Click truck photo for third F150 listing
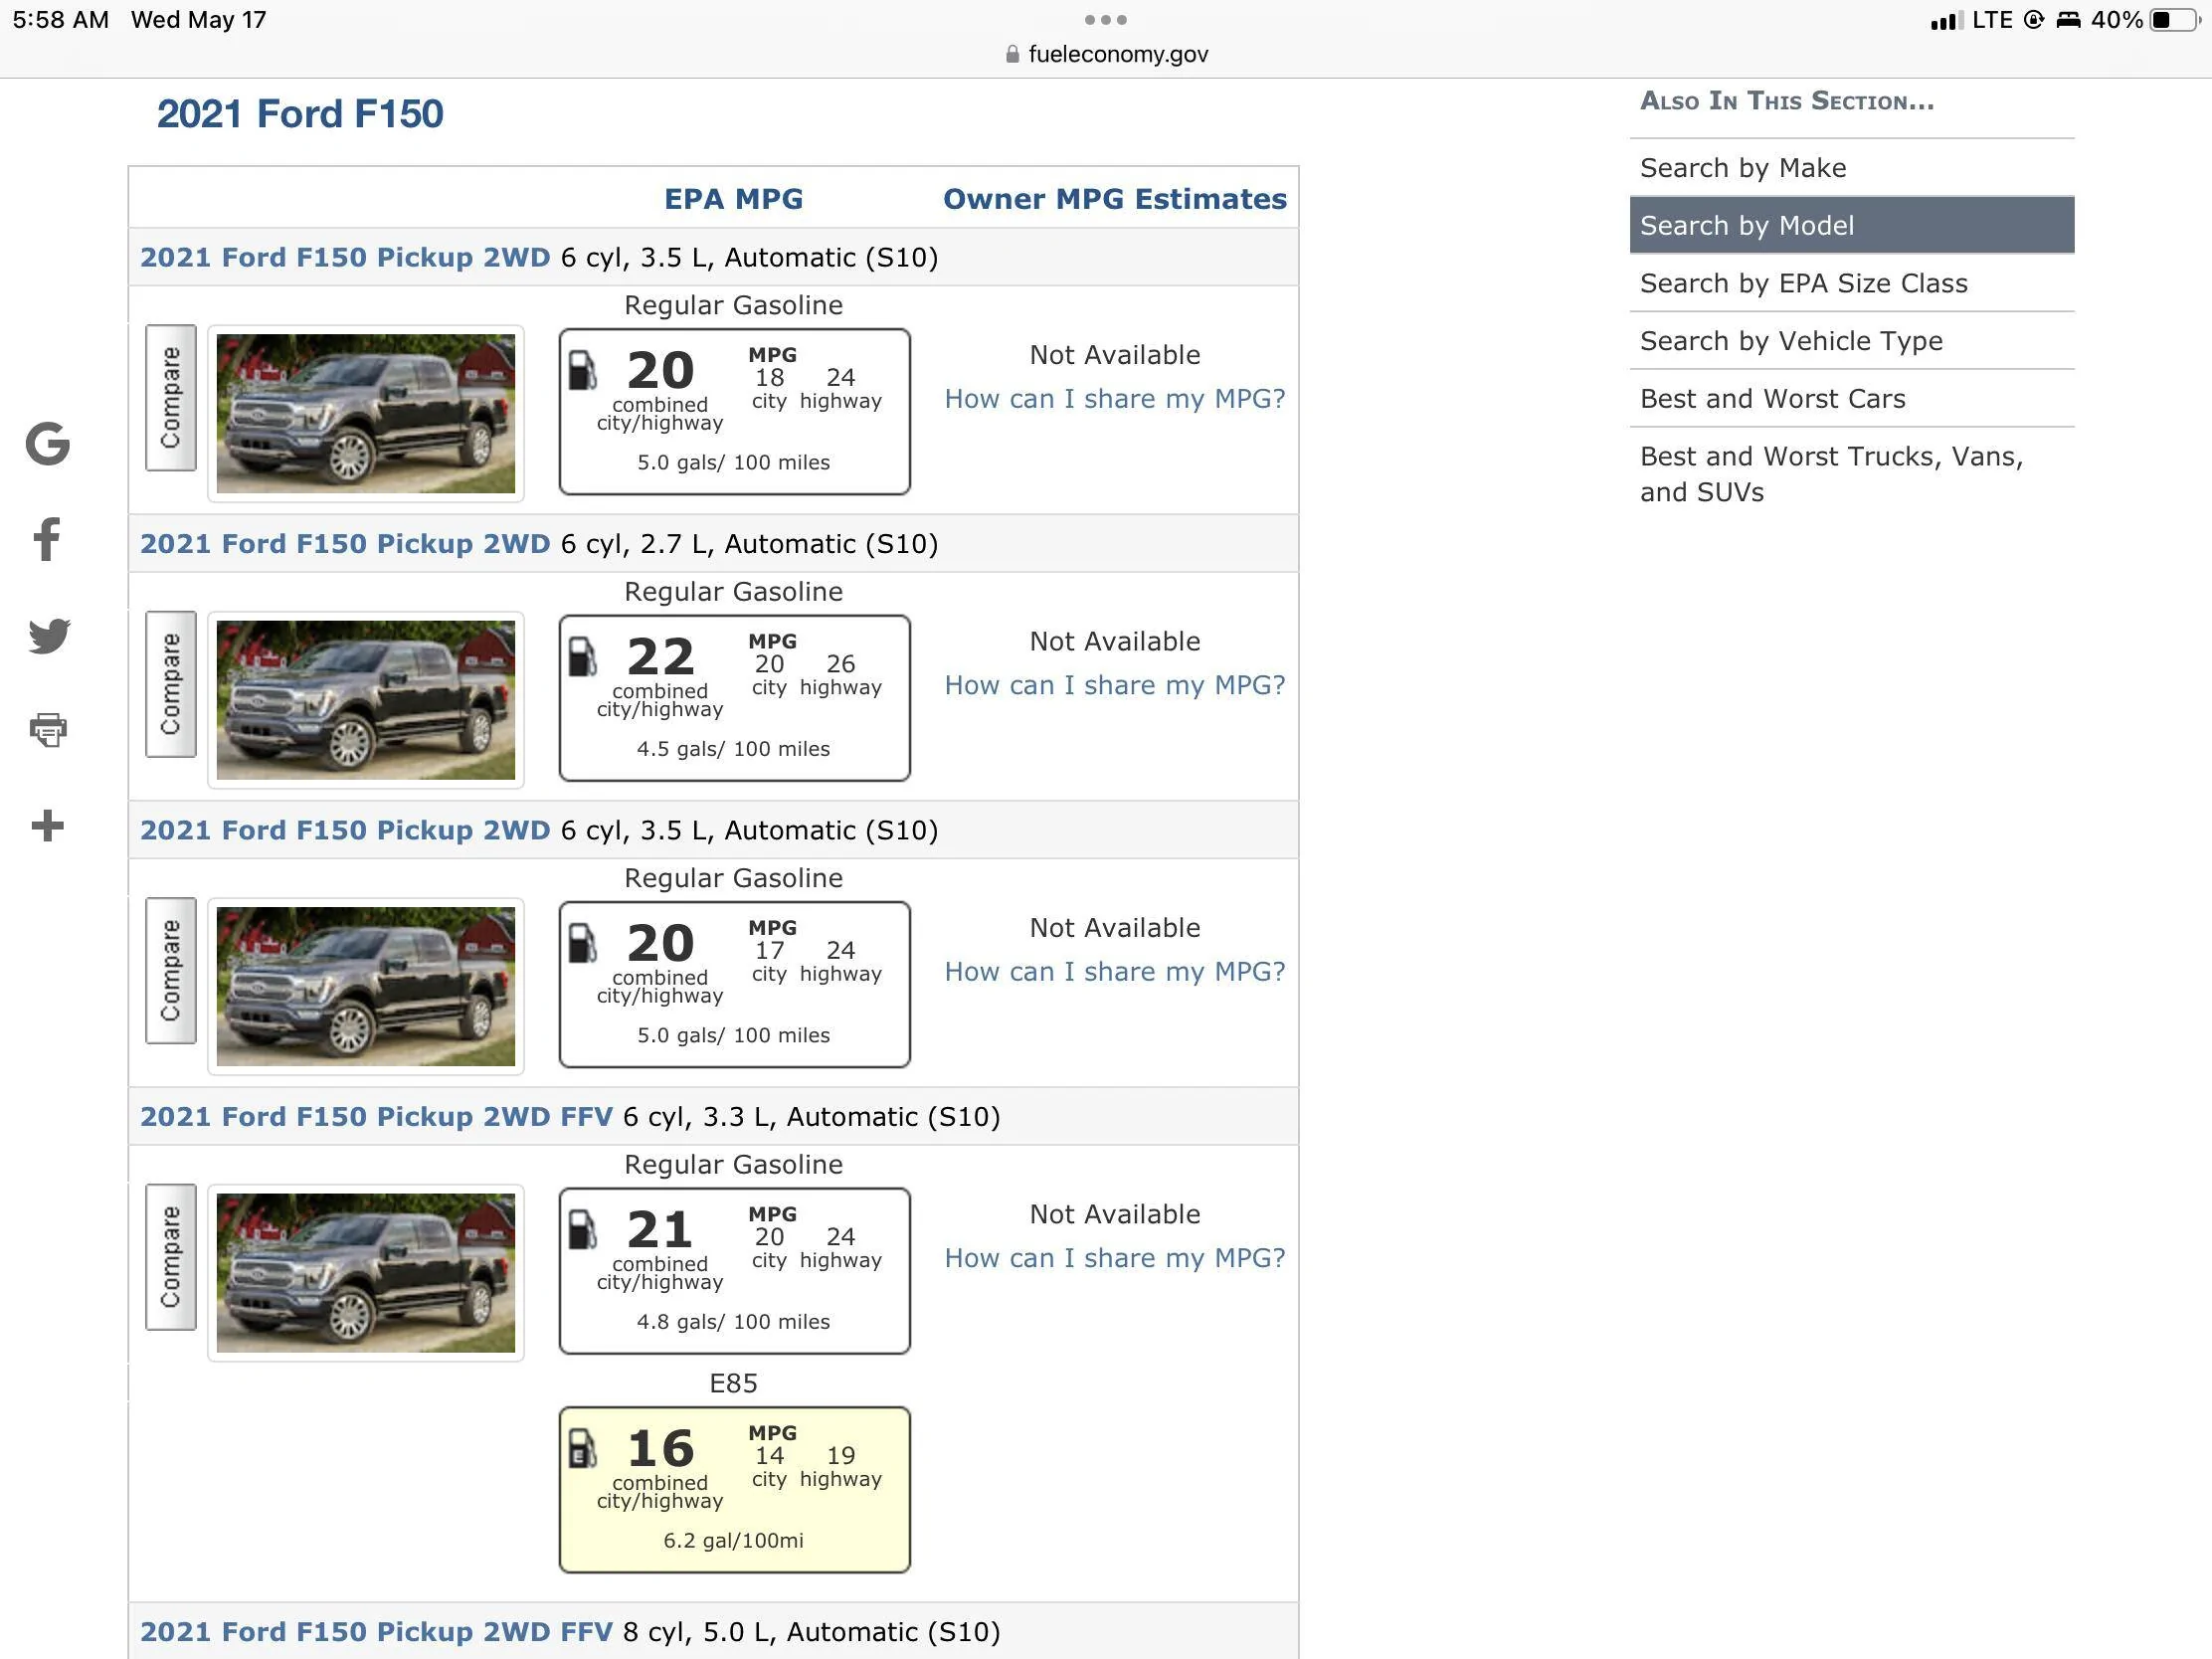The width and height of the screenshot is (2212, 1659). [x=366, y=986]
